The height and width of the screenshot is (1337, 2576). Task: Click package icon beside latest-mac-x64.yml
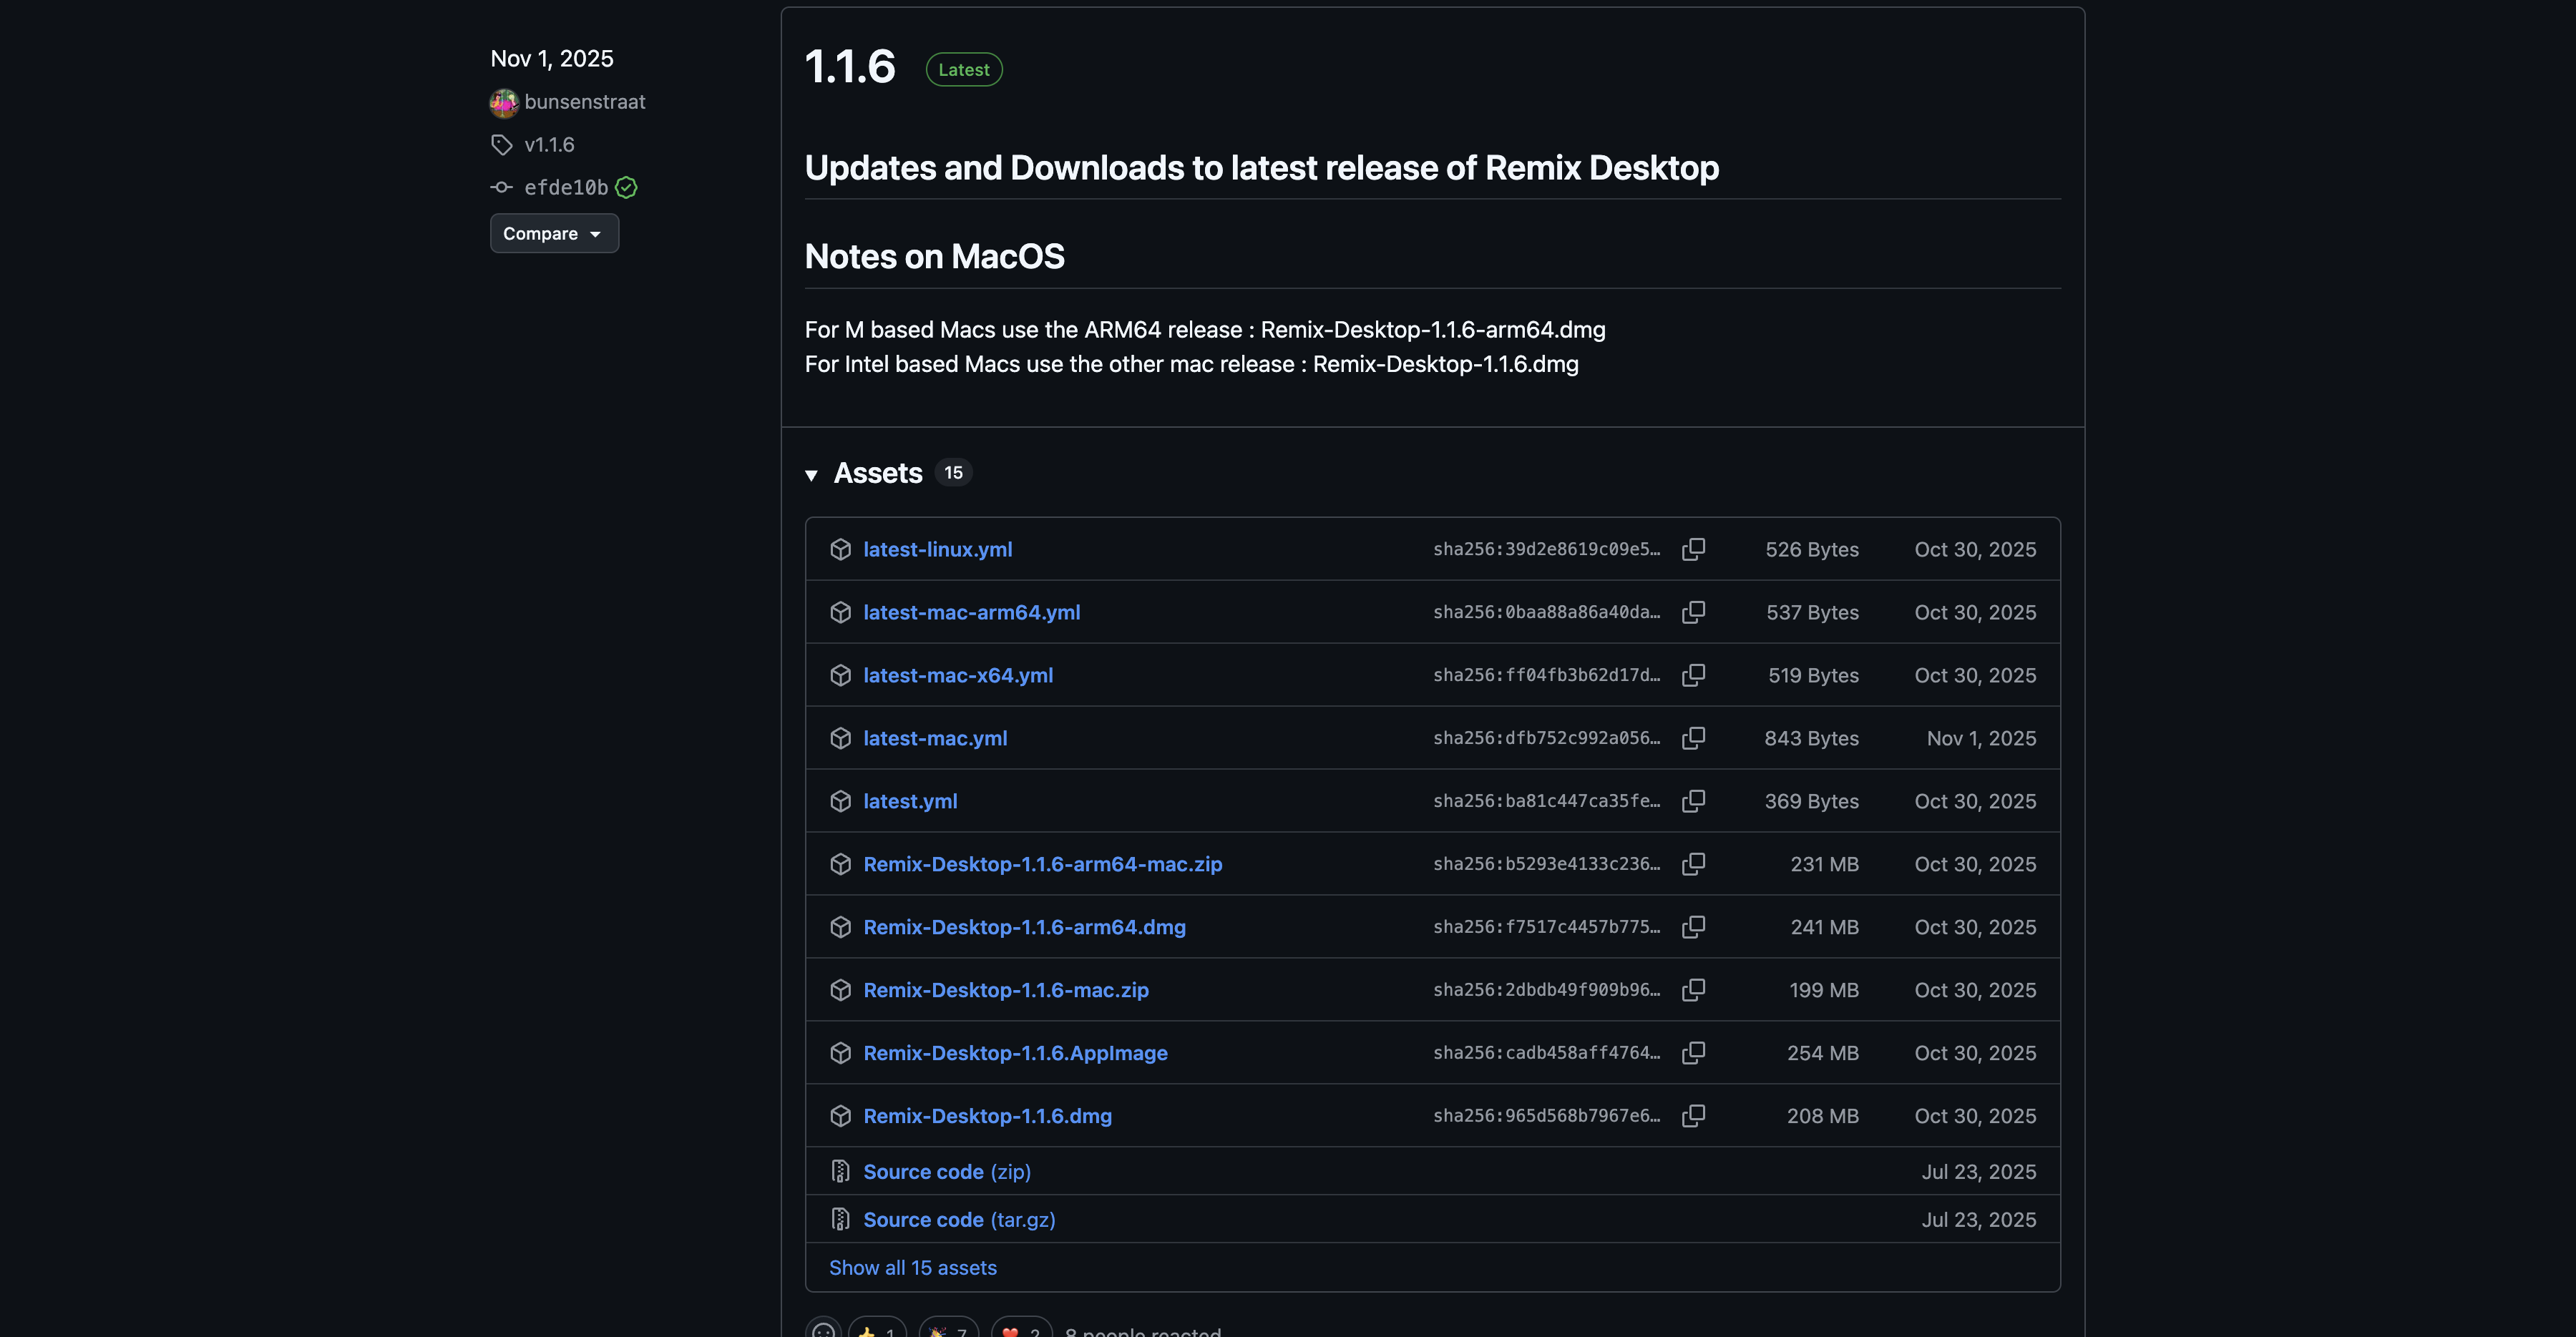tap(840, 675)
